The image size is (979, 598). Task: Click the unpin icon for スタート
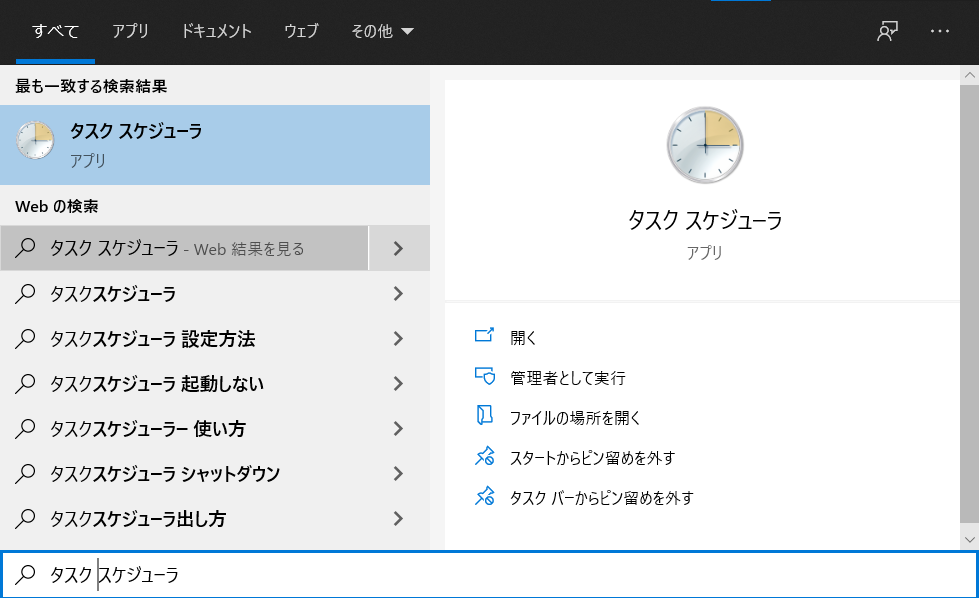click(485, 456)
